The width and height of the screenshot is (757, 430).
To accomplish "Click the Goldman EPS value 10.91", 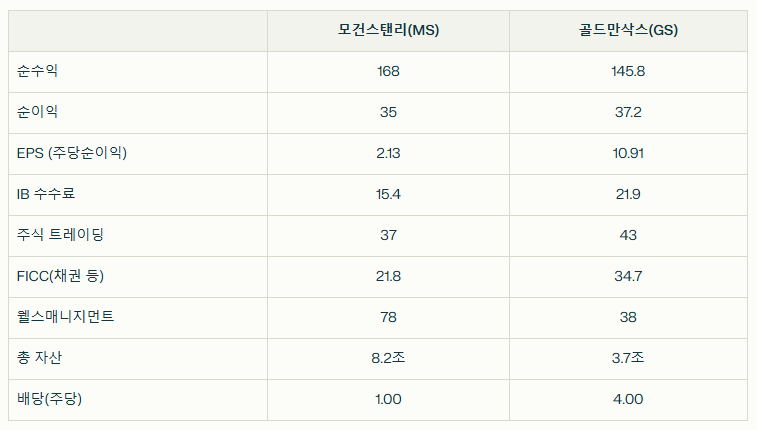I will (x=628, y=153).
